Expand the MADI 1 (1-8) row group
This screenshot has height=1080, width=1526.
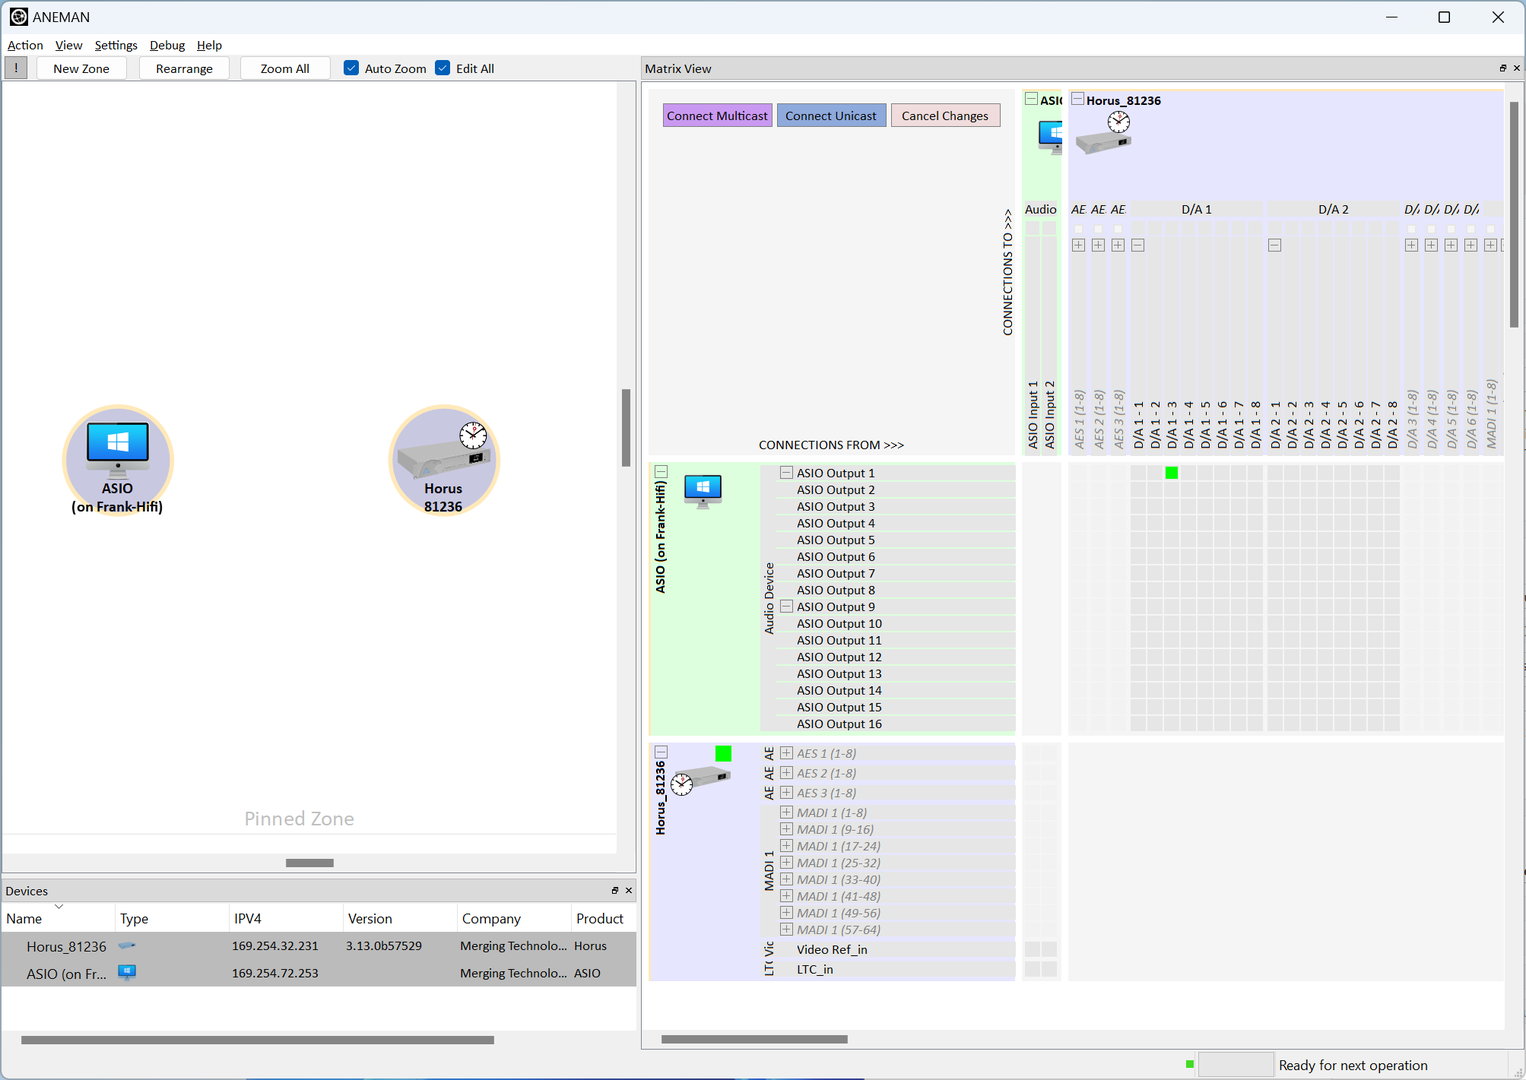click(x=786, y=813)
